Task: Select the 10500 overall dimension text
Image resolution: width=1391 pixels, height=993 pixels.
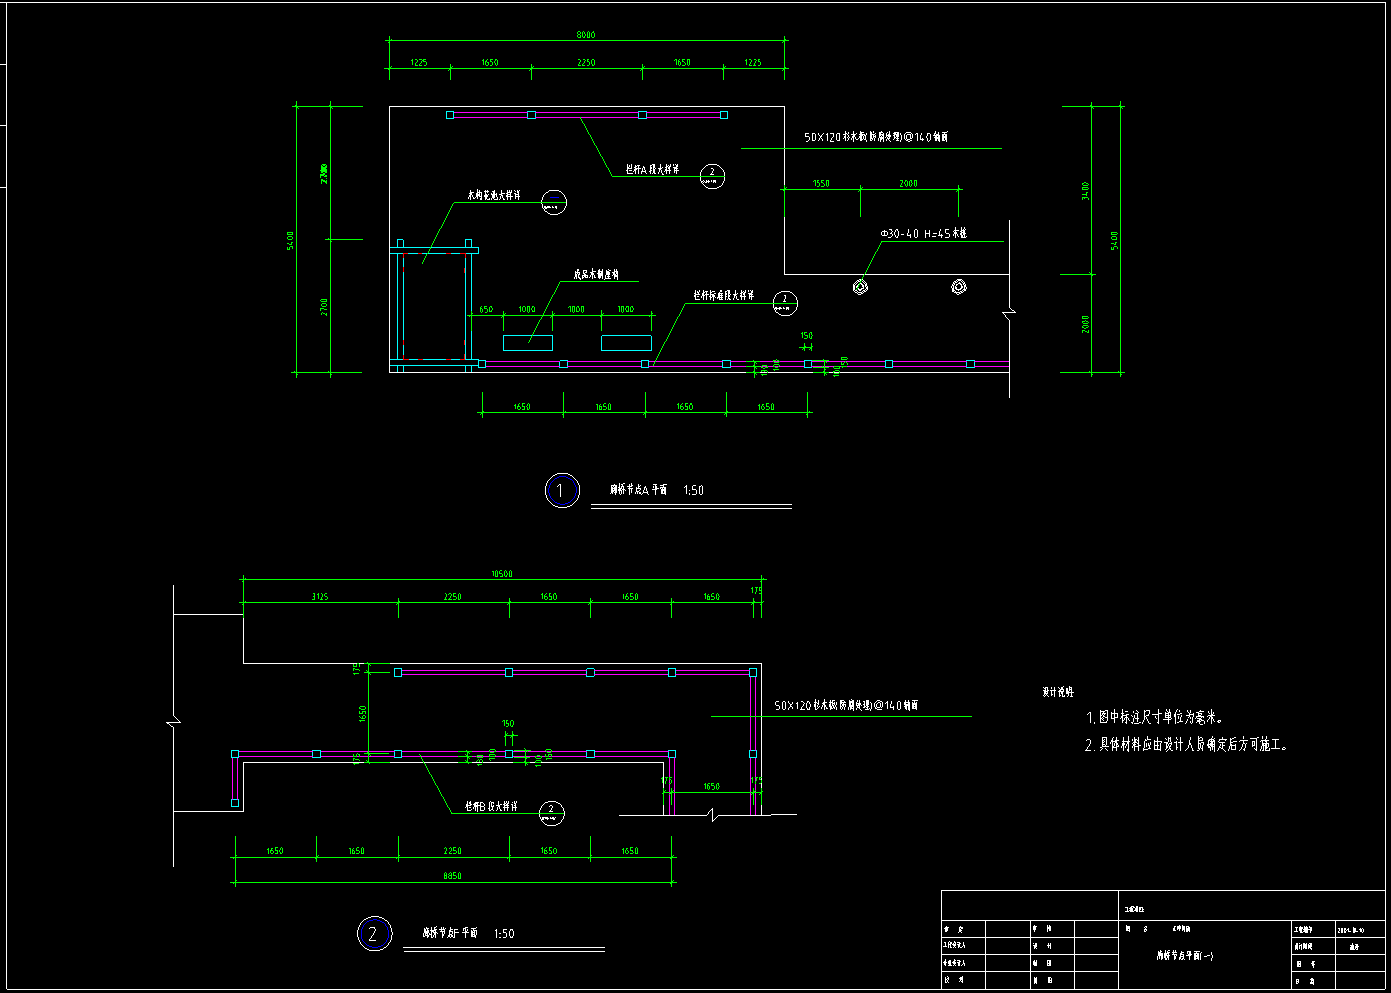Action: tap(501, 574)
